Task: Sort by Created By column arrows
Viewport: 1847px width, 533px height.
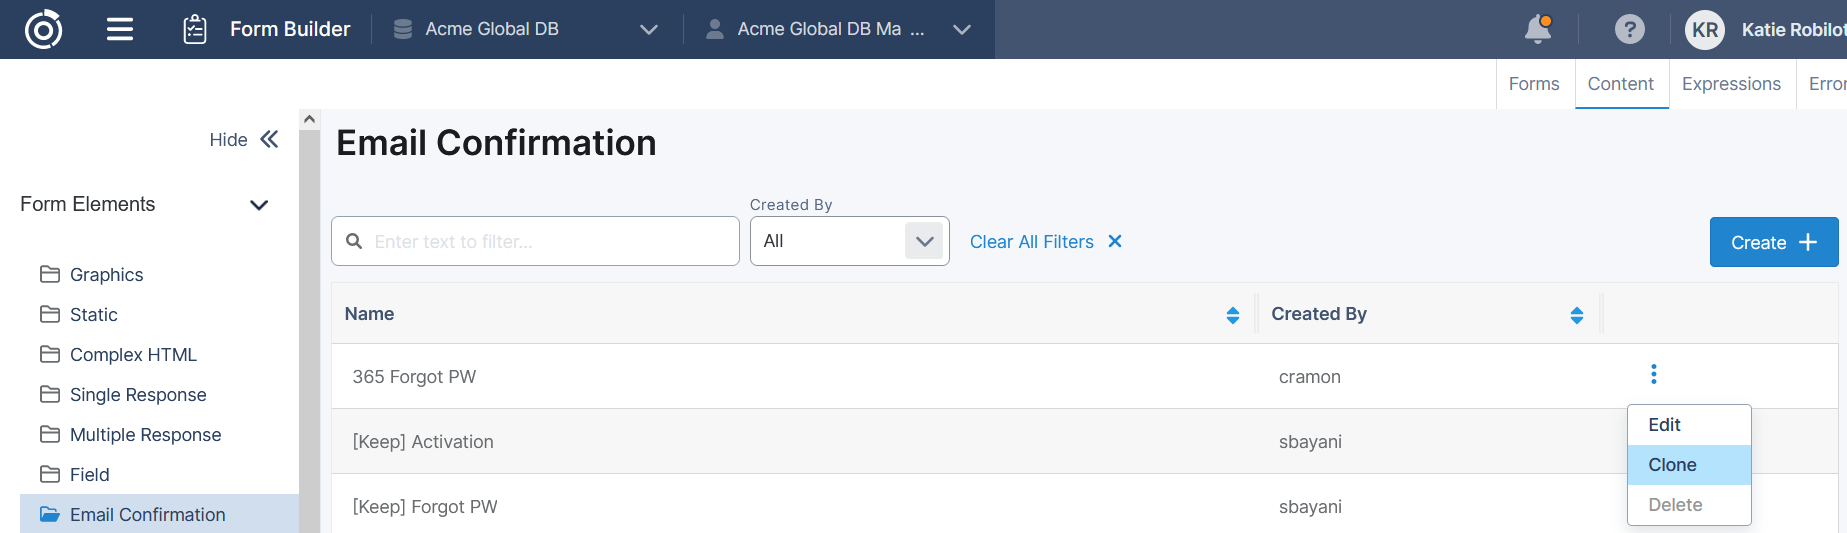Action: [1576, 315]
